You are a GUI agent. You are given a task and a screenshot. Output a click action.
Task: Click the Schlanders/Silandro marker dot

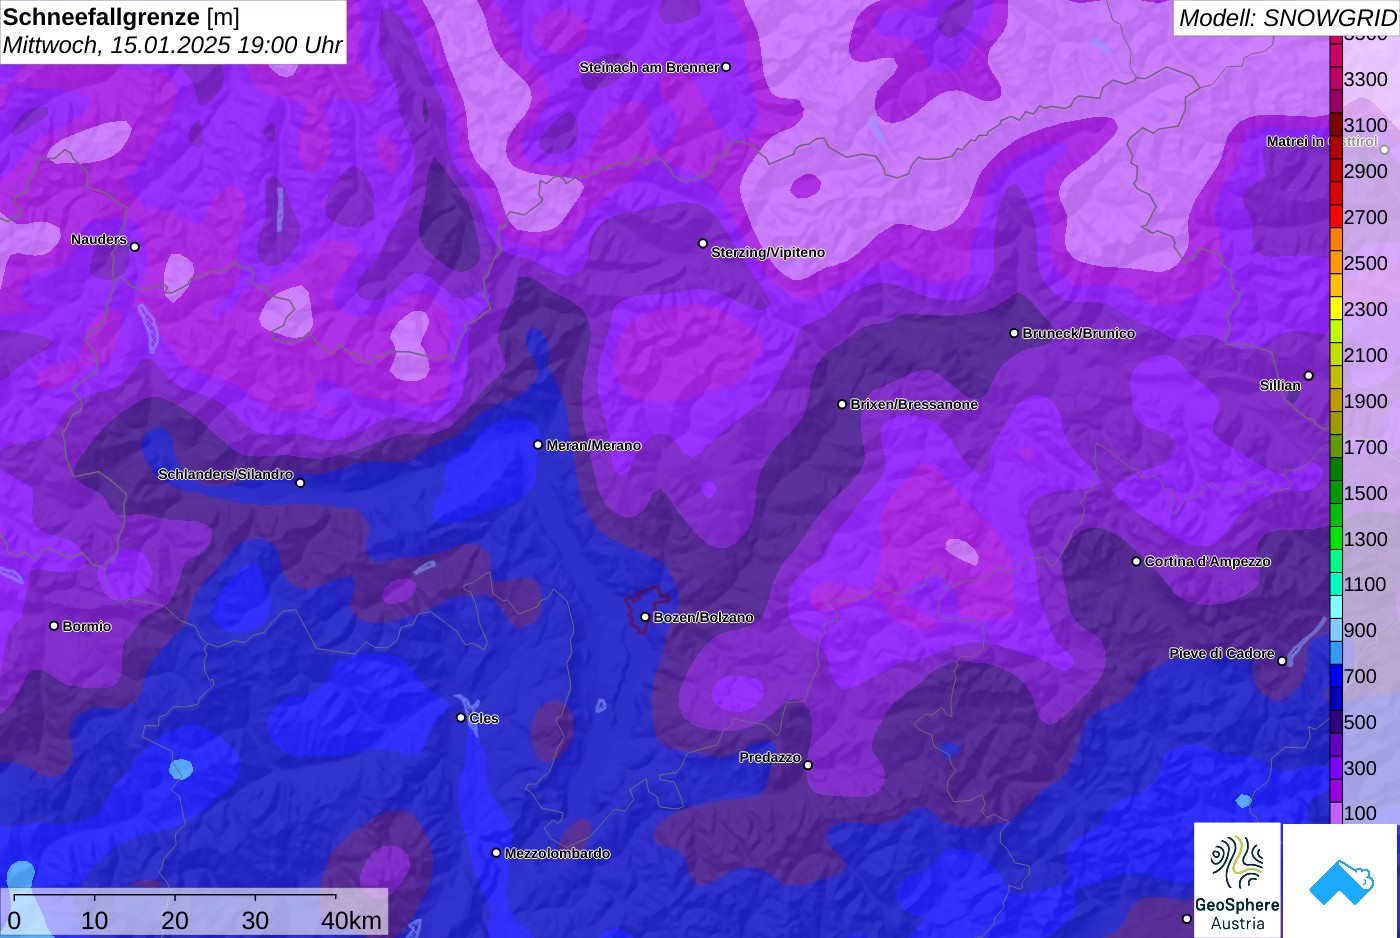pos(300,483)
